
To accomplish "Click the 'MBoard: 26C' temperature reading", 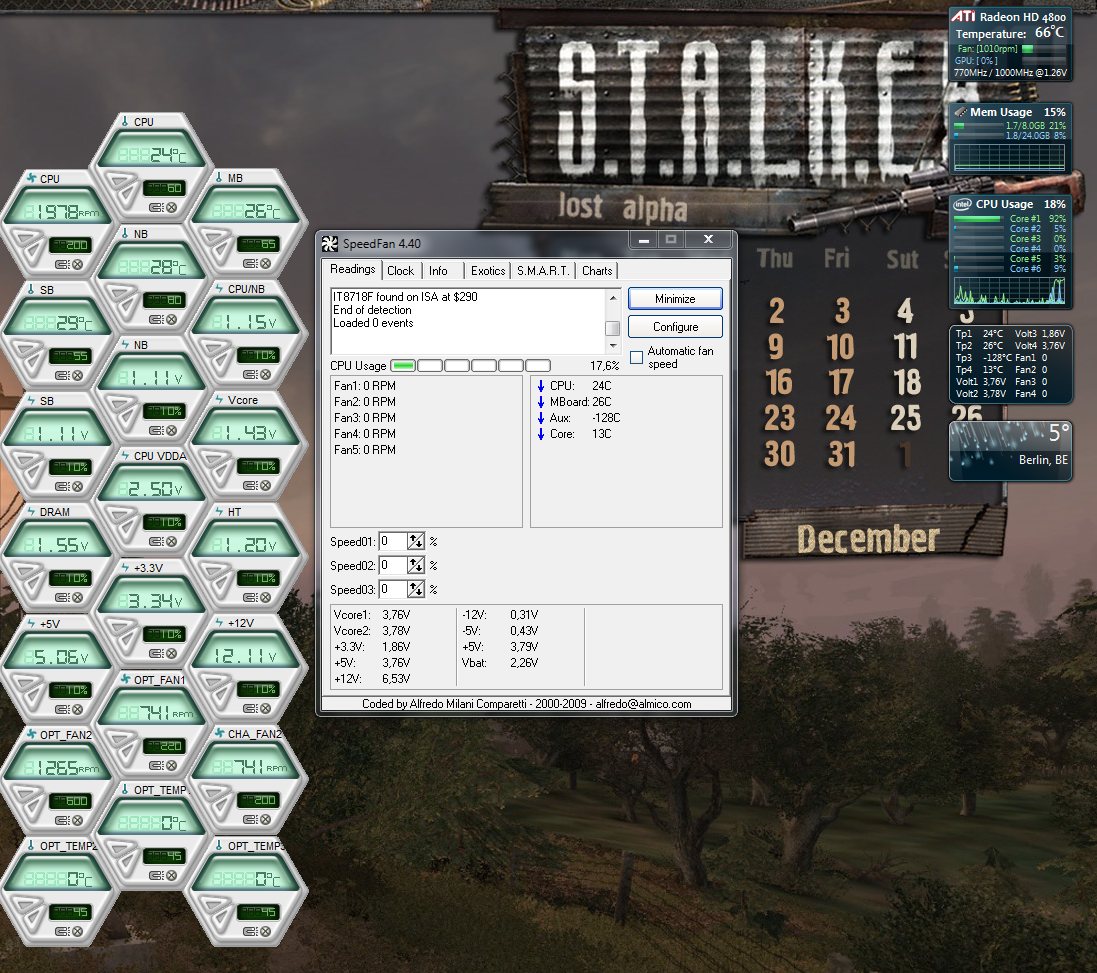I will [580, 402].
